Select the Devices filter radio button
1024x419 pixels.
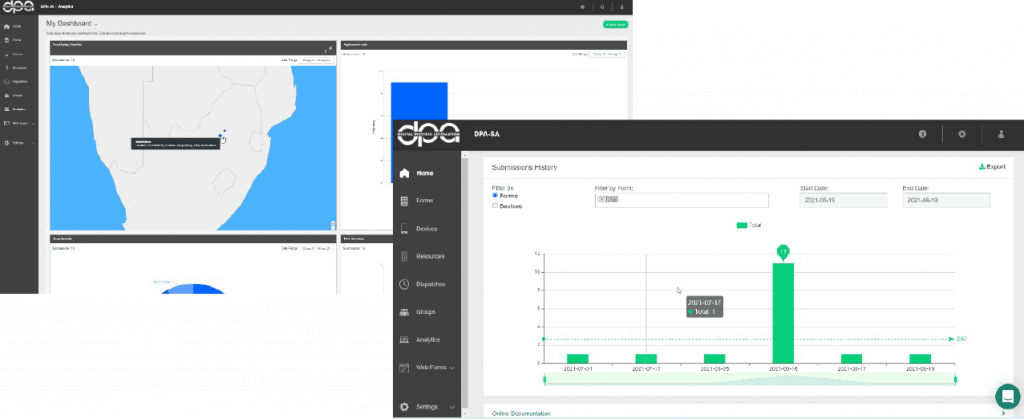[495, 206]
